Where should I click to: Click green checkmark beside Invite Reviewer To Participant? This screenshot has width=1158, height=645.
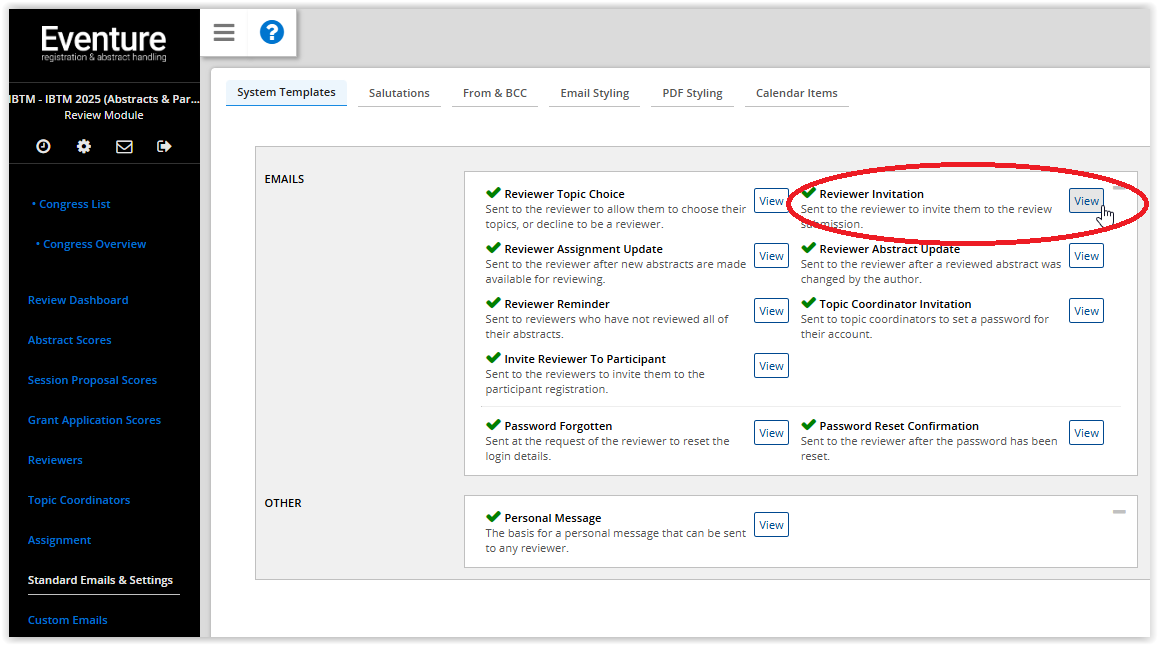coord(493,358)
